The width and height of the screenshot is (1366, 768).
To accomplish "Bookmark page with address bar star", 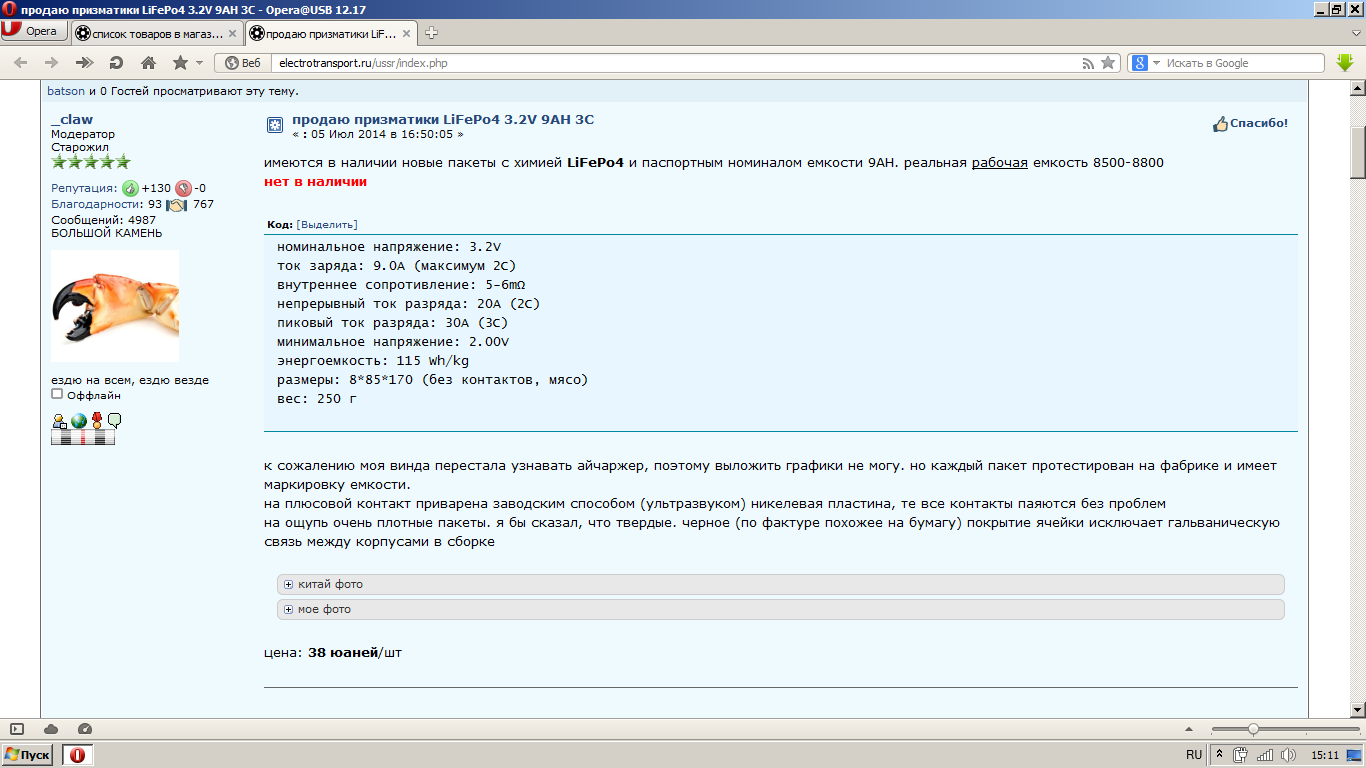I will click(1108, 63).
